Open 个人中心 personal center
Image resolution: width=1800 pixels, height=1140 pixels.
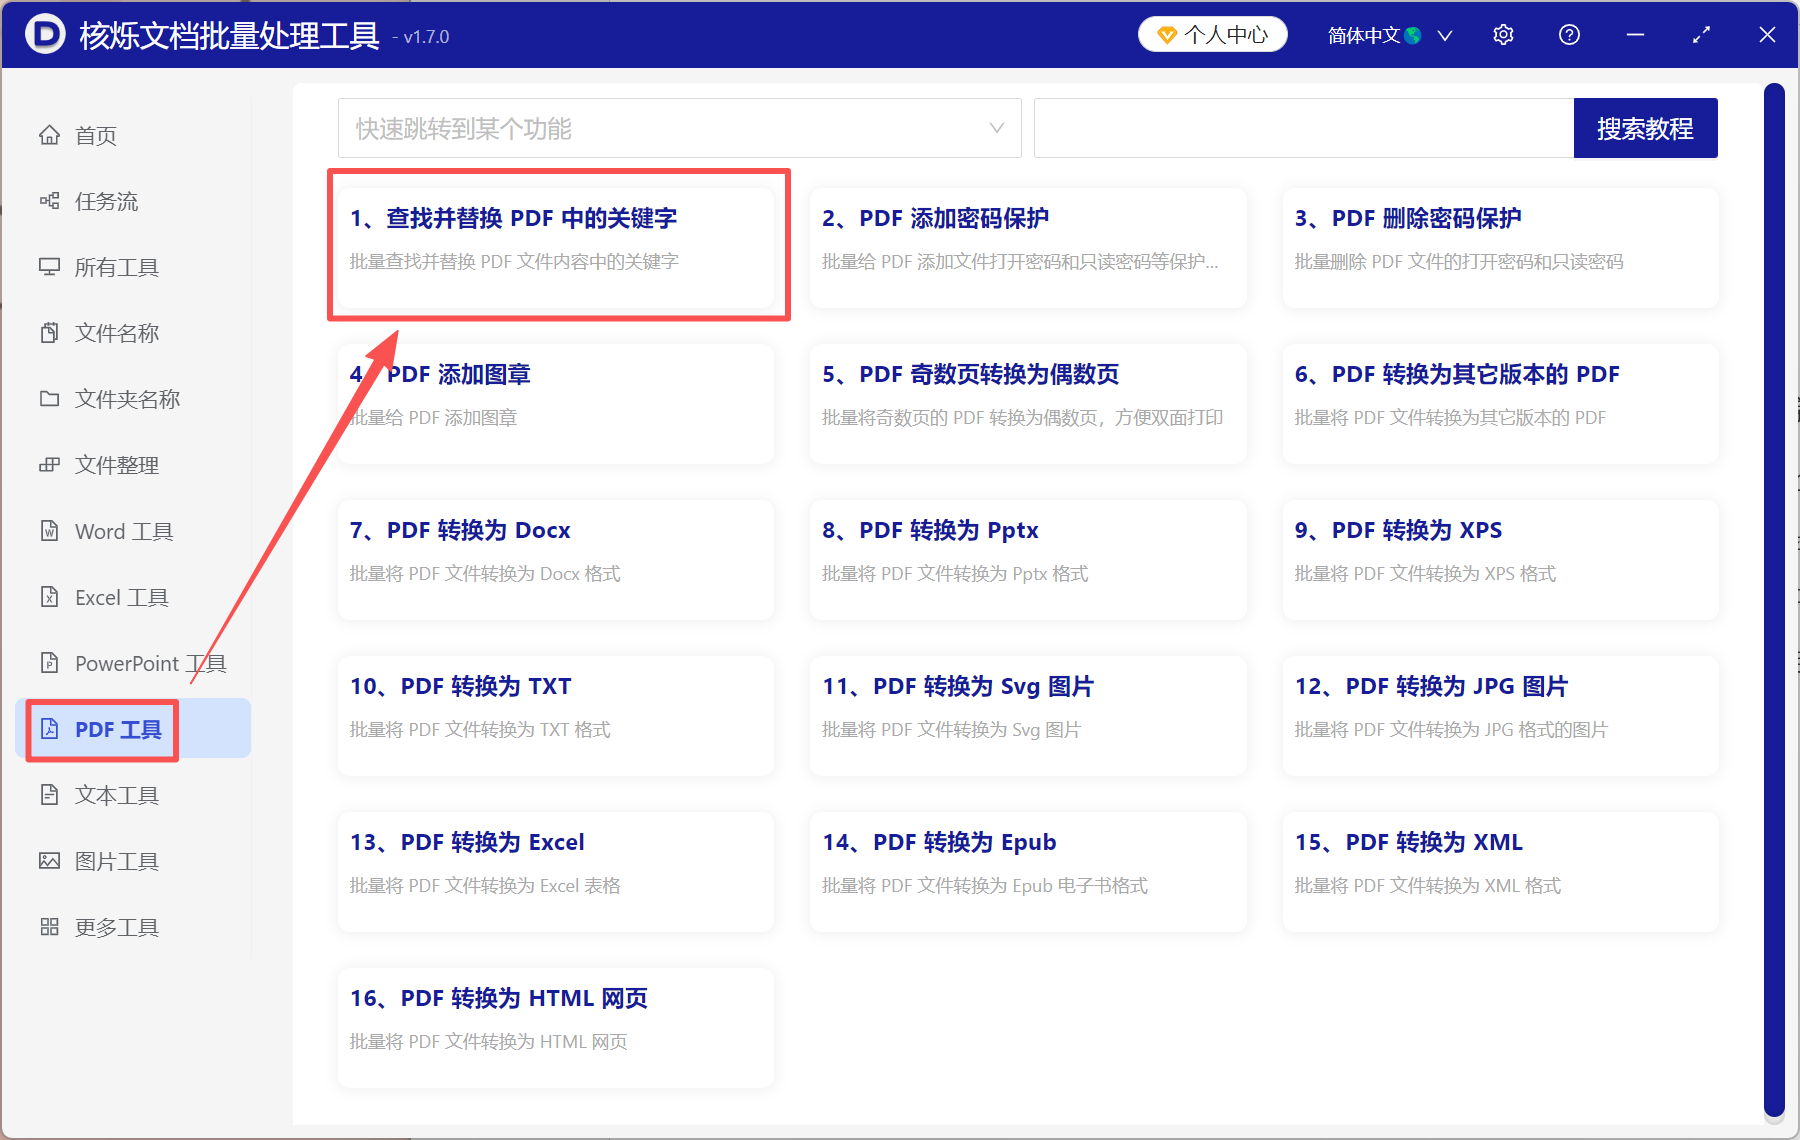point(1212,33)
